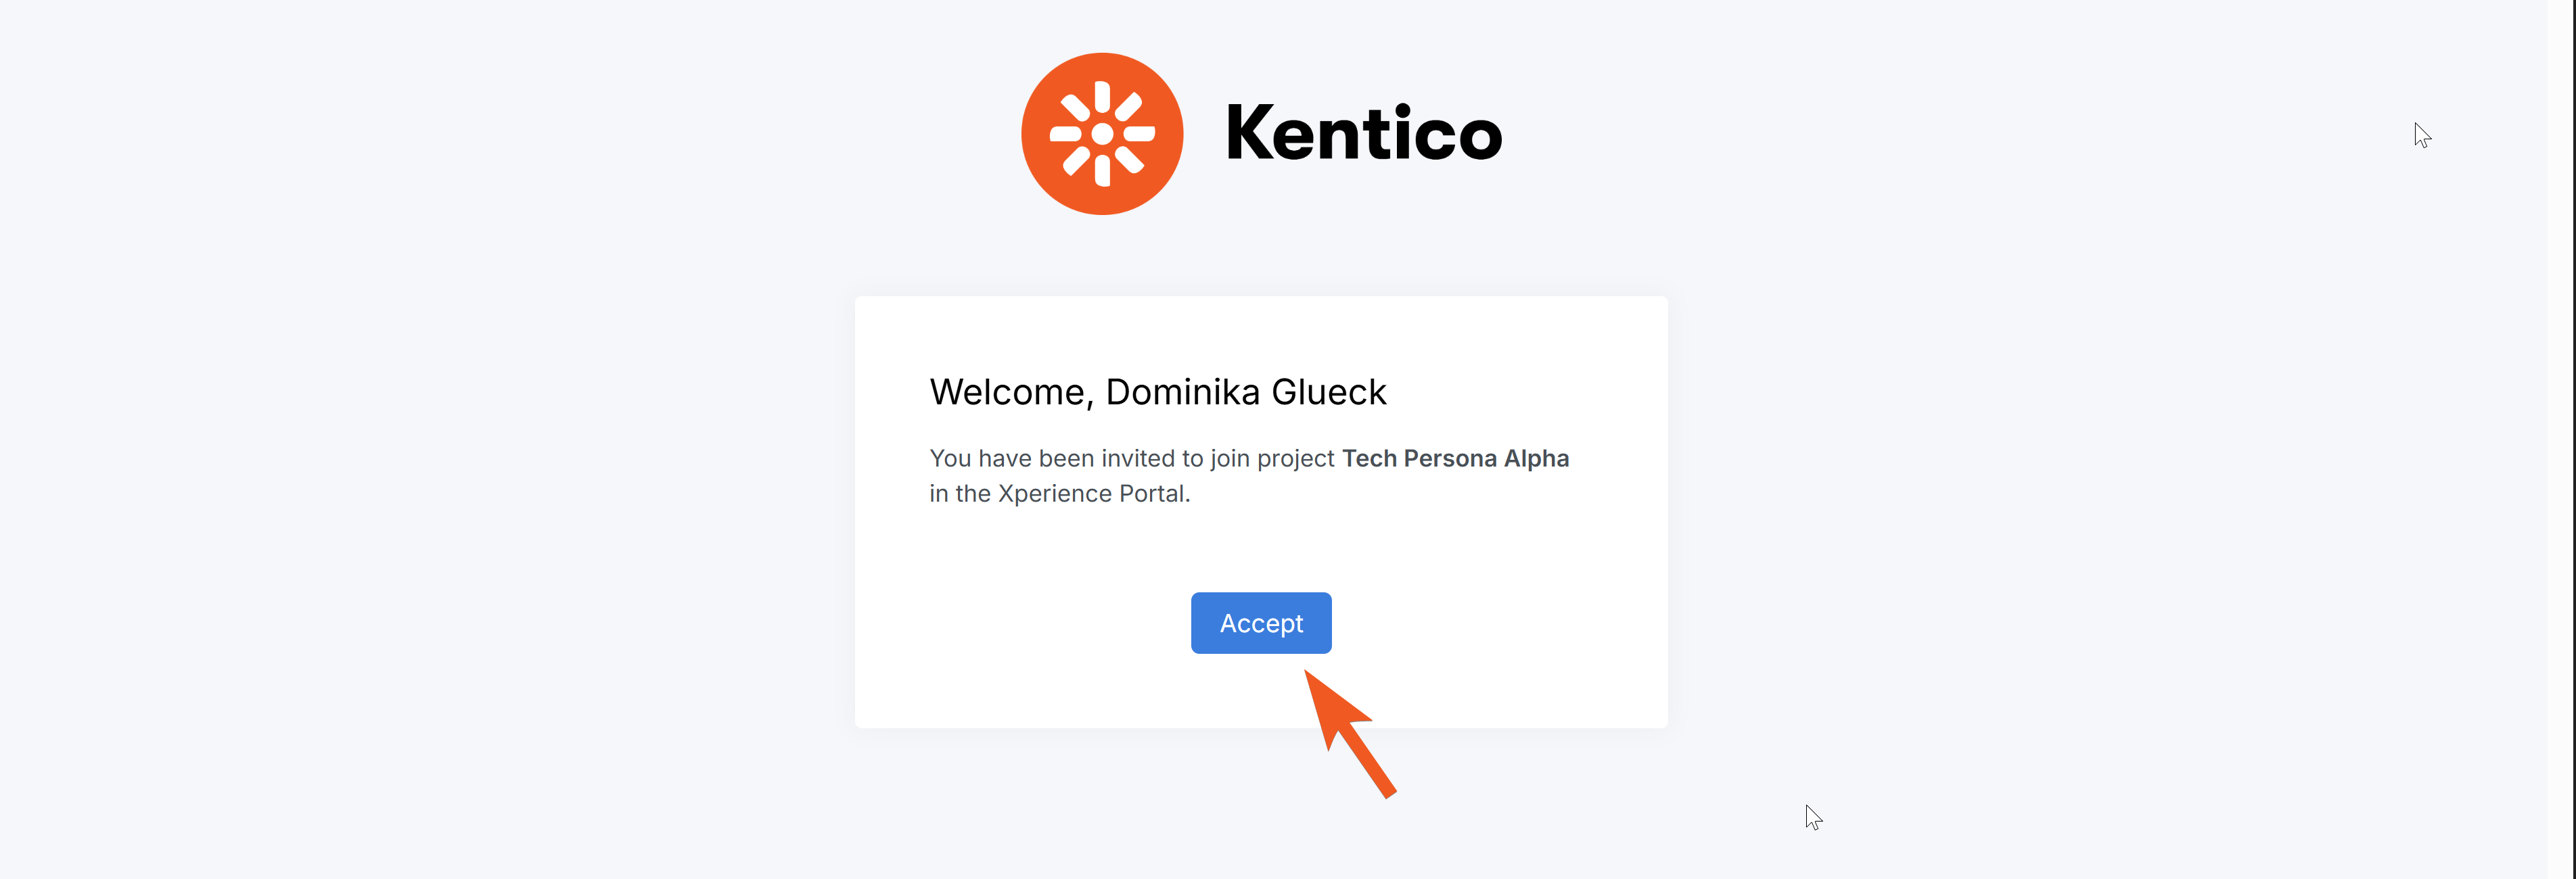The image size is (2576, 879).
Task: Click the mouse pointer graphic at top right
Action: tap(2421, 135)
